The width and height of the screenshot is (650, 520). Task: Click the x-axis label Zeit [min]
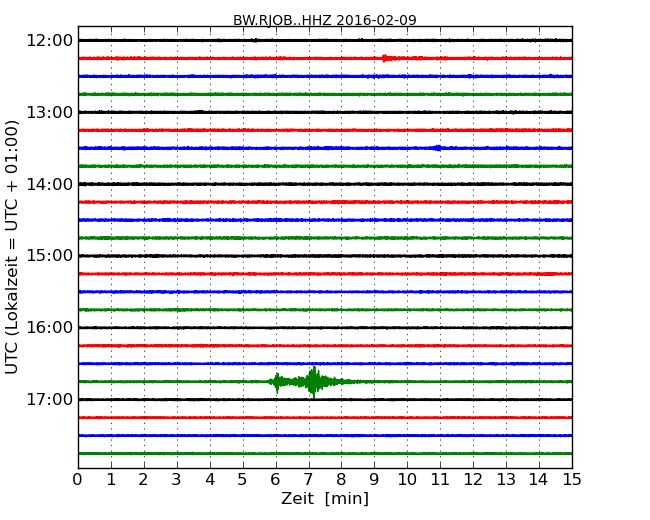pos(325,498)
